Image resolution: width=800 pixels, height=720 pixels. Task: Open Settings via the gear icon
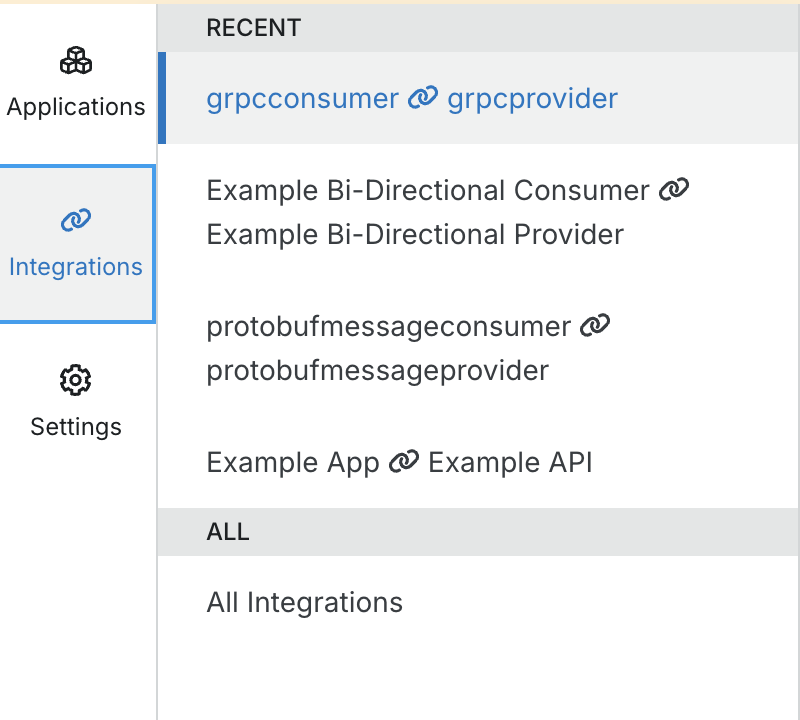(75, 381)
